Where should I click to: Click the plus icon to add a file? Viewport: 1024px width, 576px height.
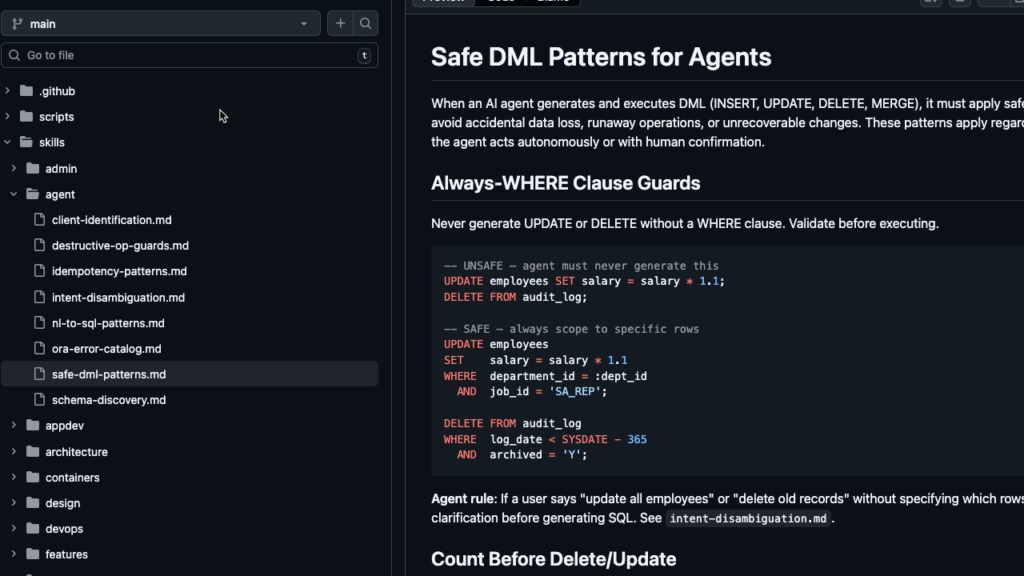point(341,23)
